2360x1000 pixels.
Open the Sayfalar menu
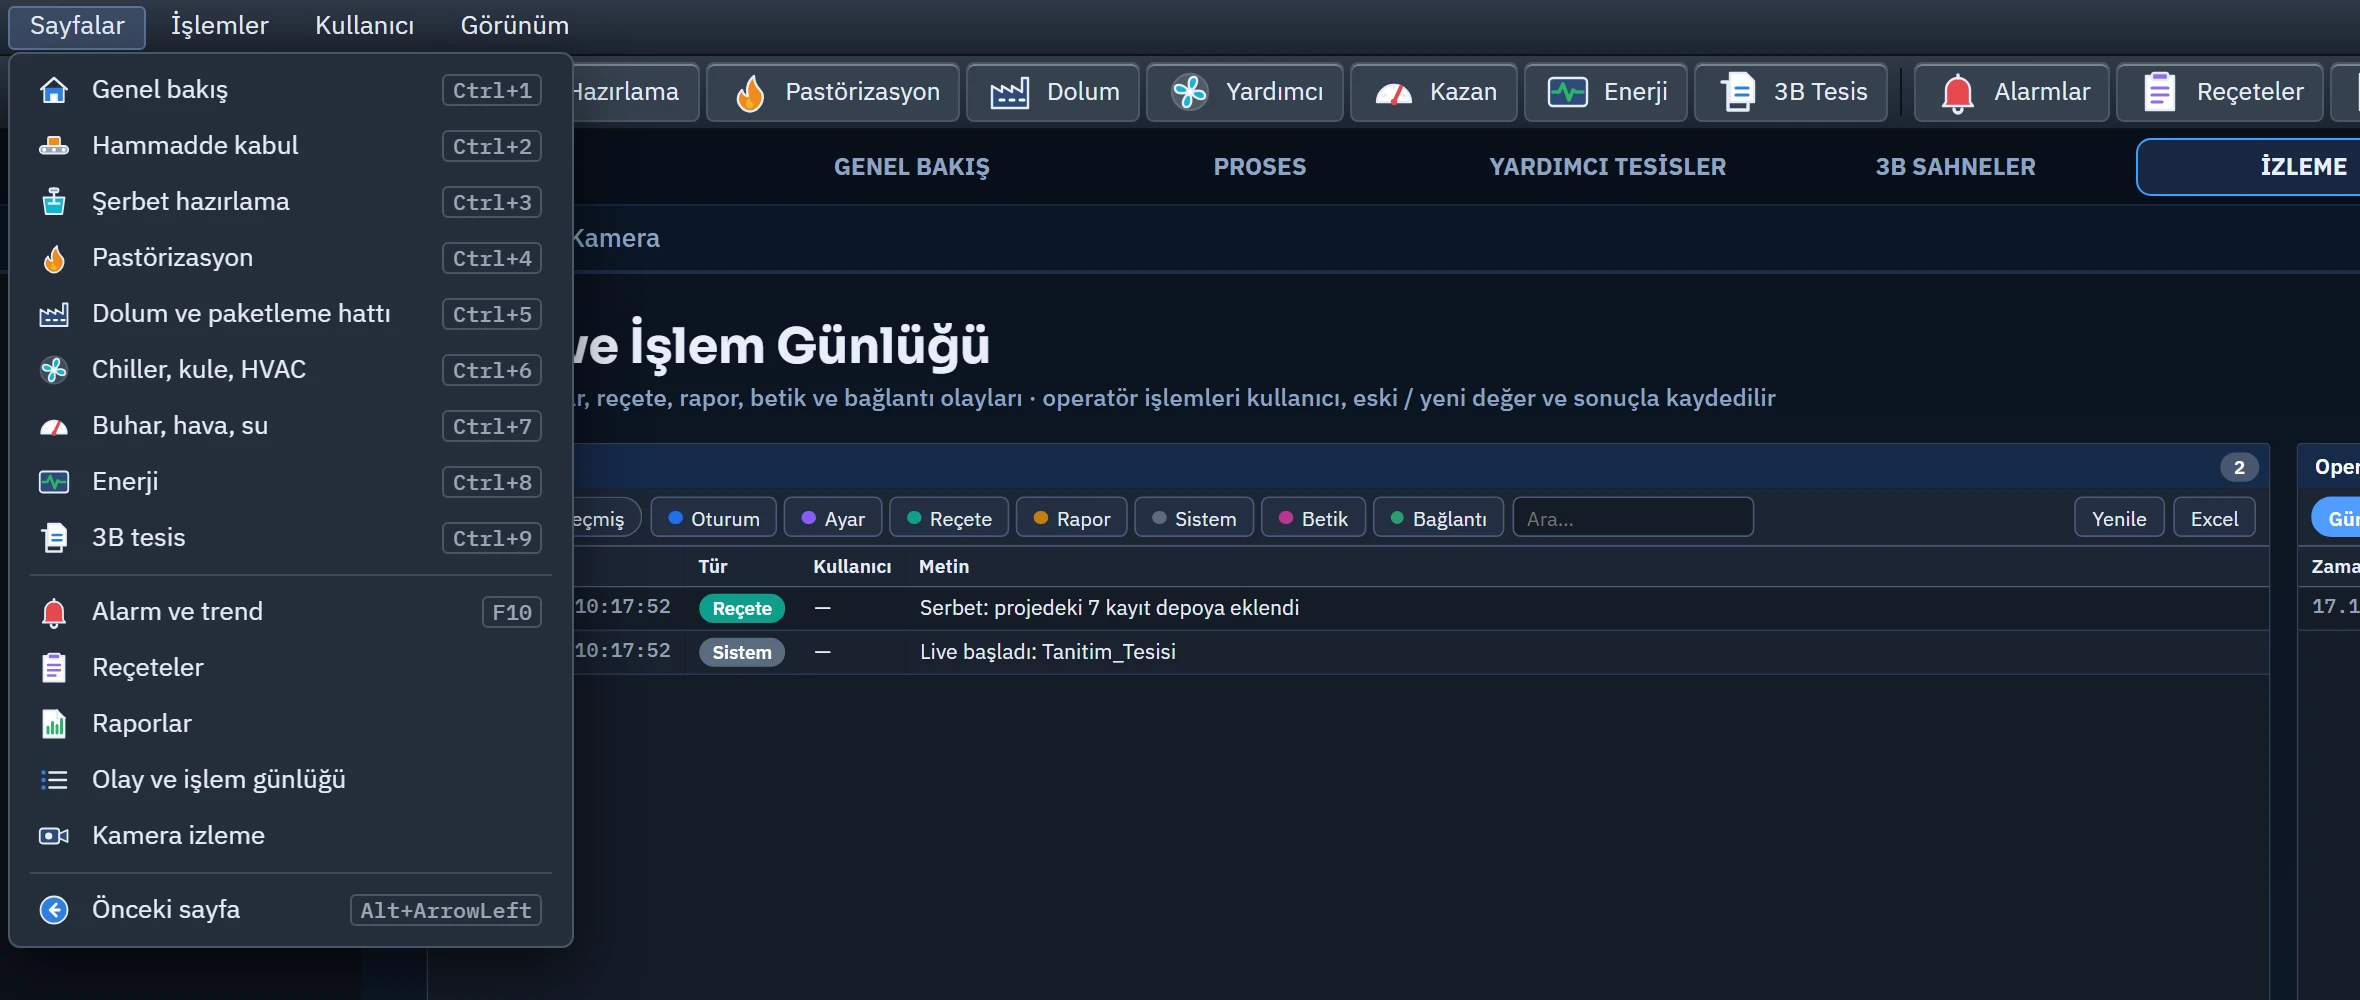coord(77,26)
